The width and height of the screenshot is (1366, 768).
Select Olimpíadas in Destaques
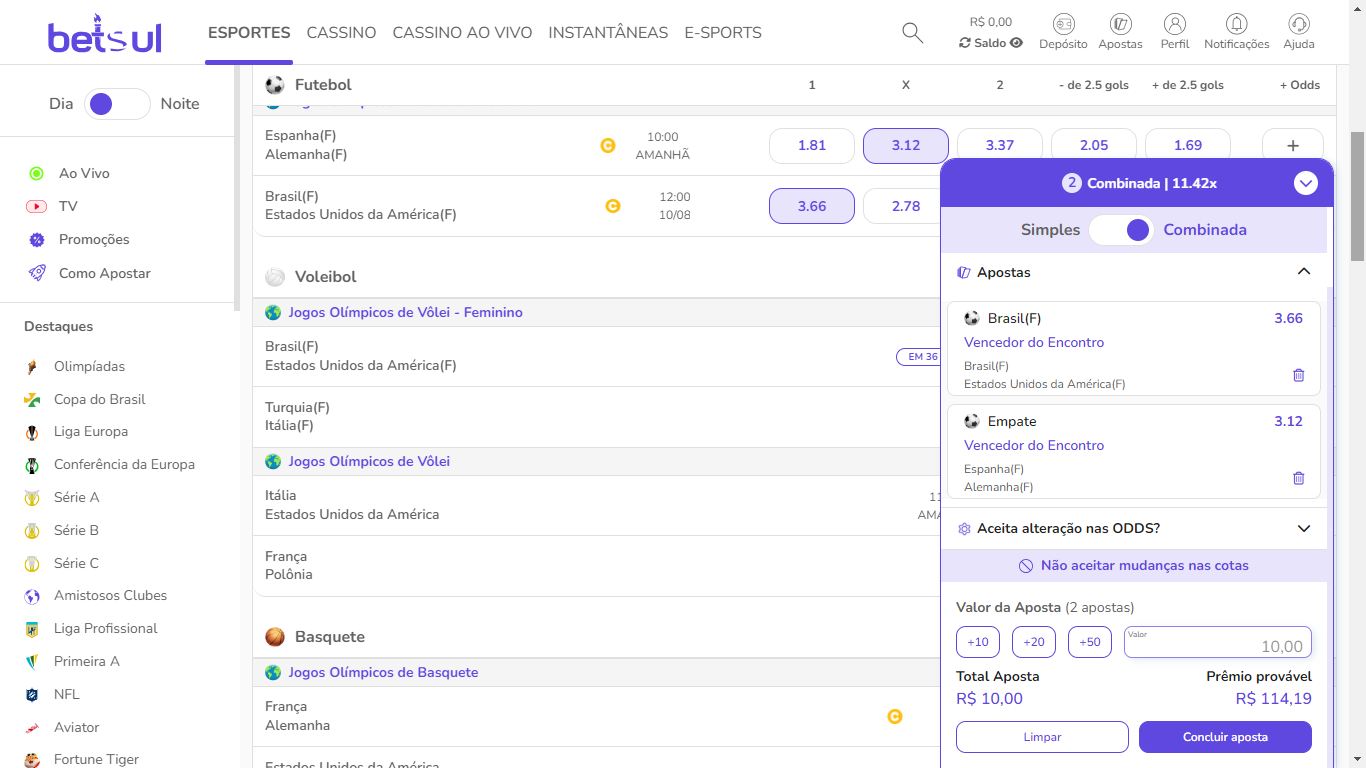[89, 366]
